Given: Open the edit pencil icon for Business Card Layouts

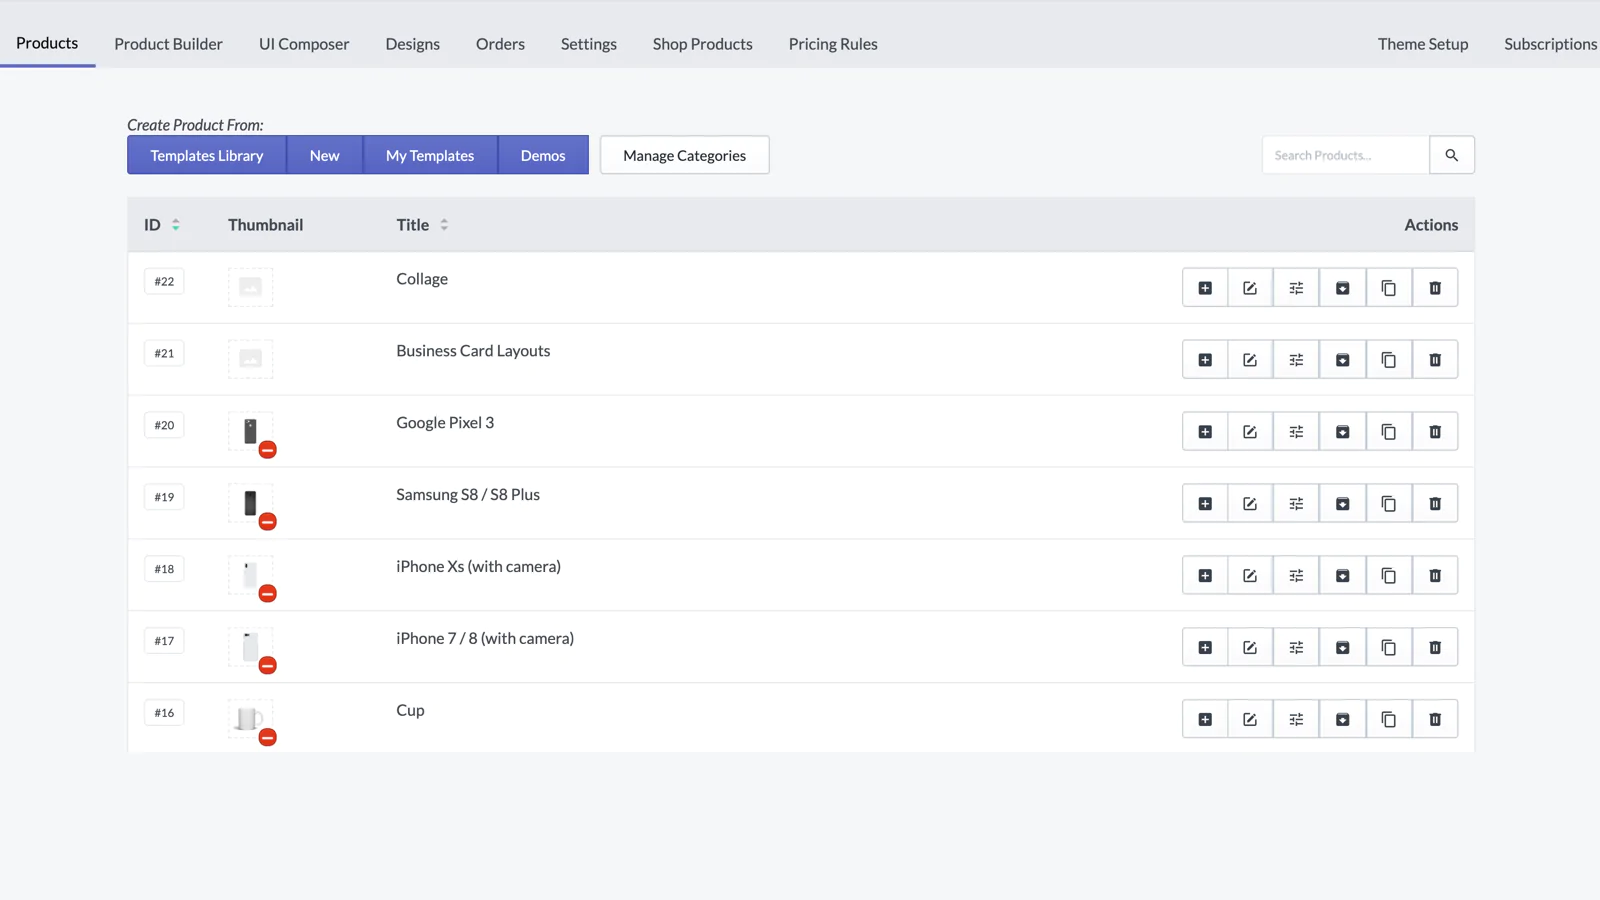Looking at the screenshot, I should (x=1250, y=360).
